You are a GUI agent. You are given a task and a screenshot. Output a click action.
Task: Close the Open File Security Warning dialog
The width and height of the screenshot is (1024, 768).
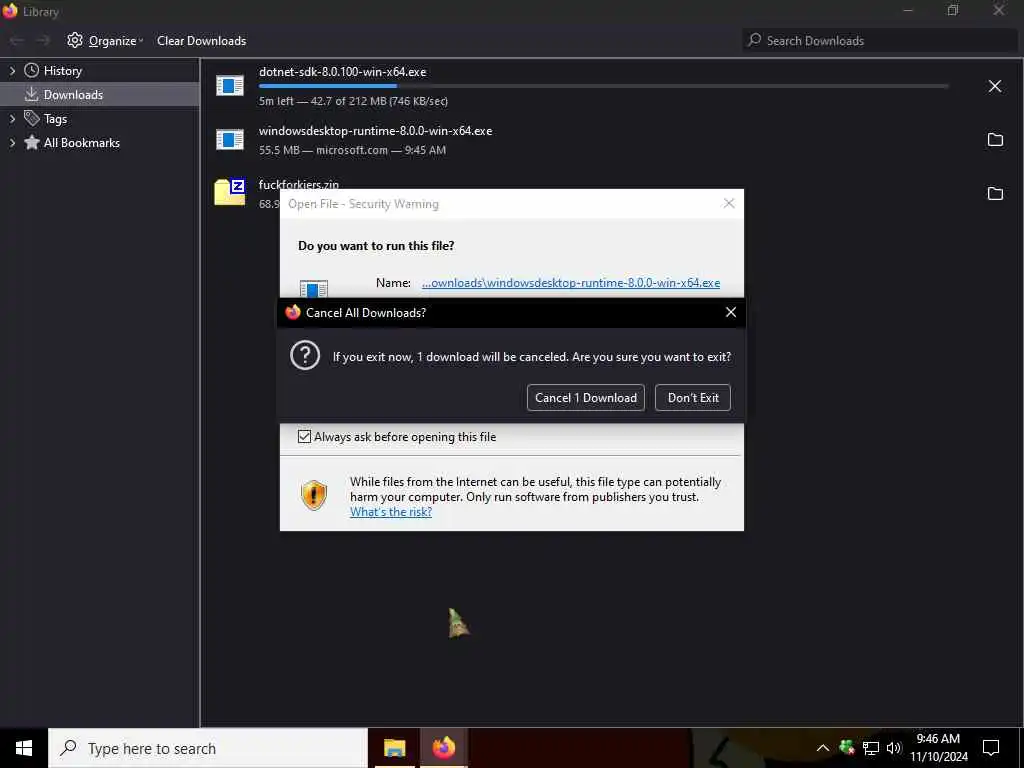729,204
